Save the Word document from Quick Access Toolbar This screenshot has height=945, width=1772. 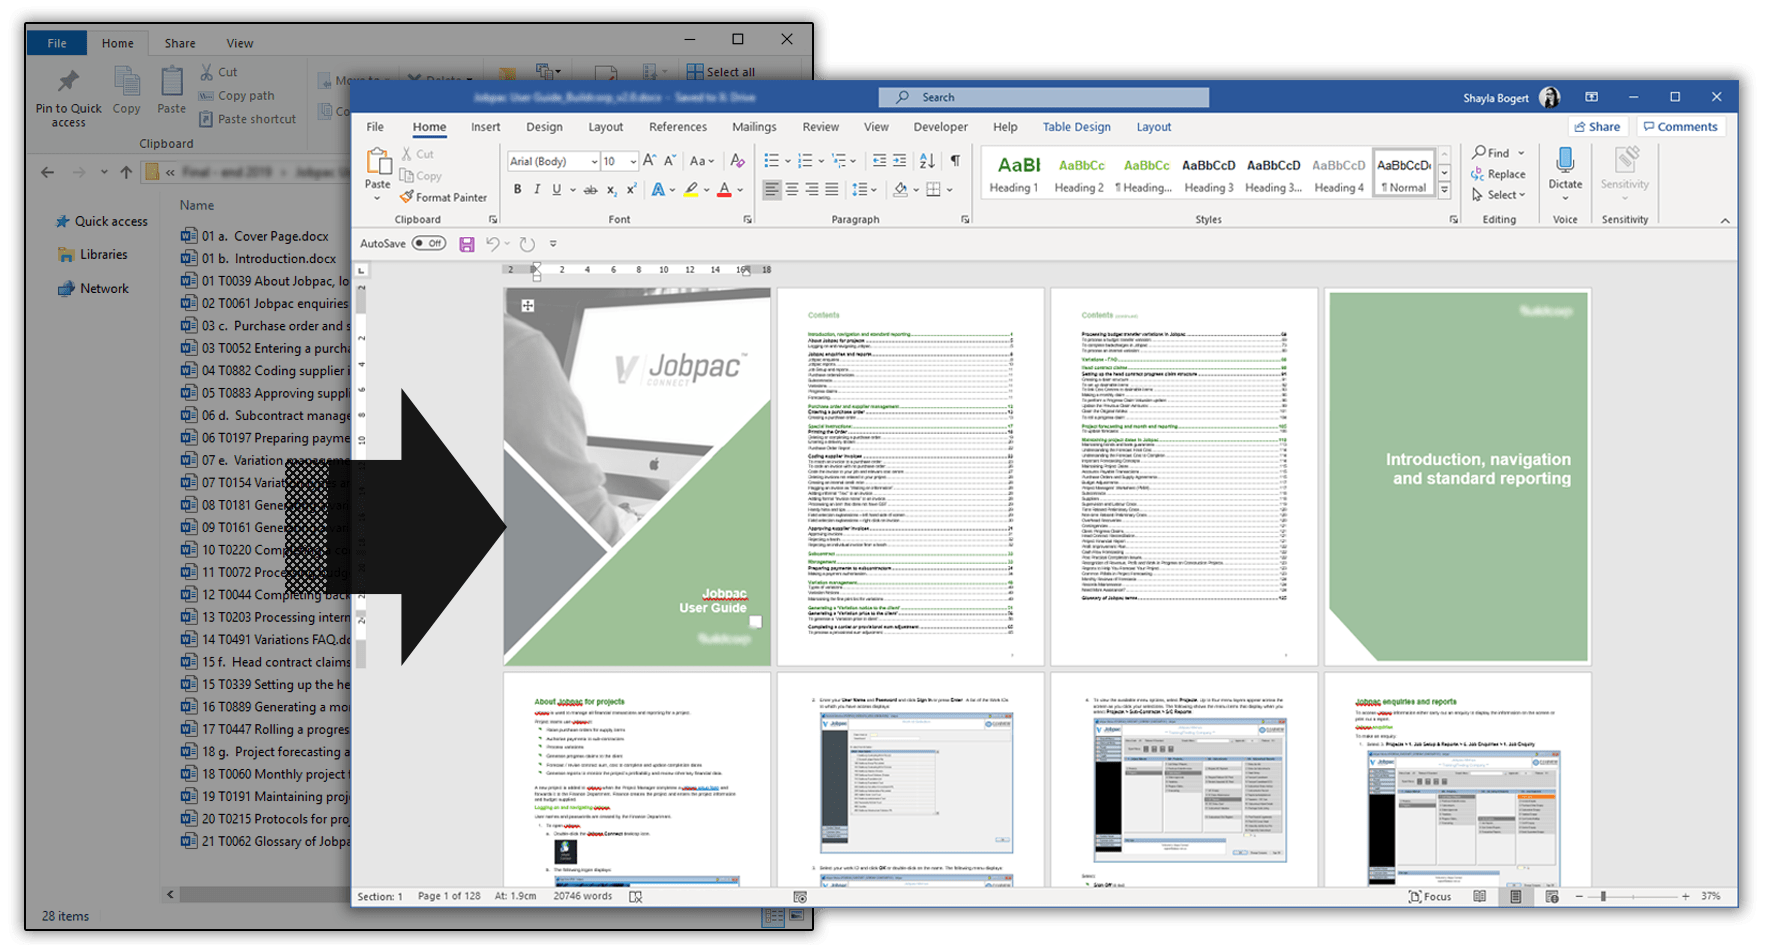tap(466, 244)
